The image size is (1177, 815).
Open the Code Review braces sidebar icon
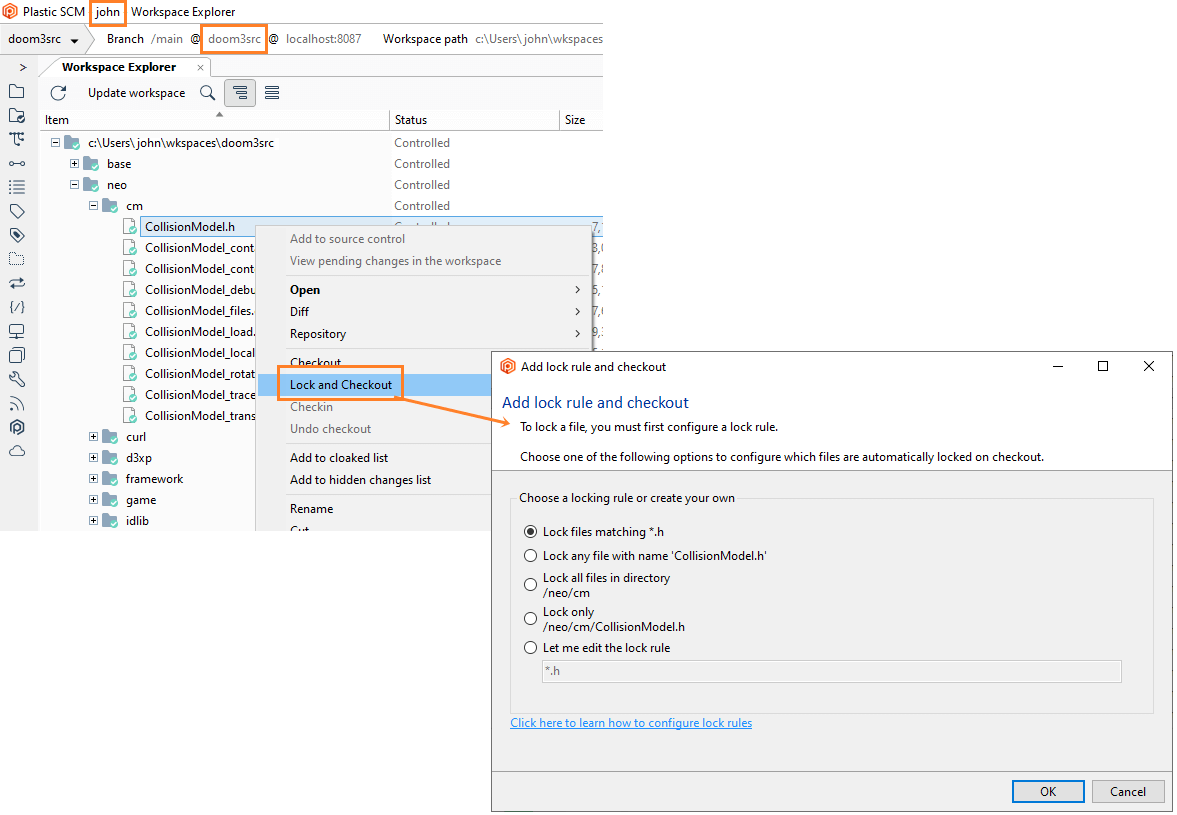click(x=17, y=307)
